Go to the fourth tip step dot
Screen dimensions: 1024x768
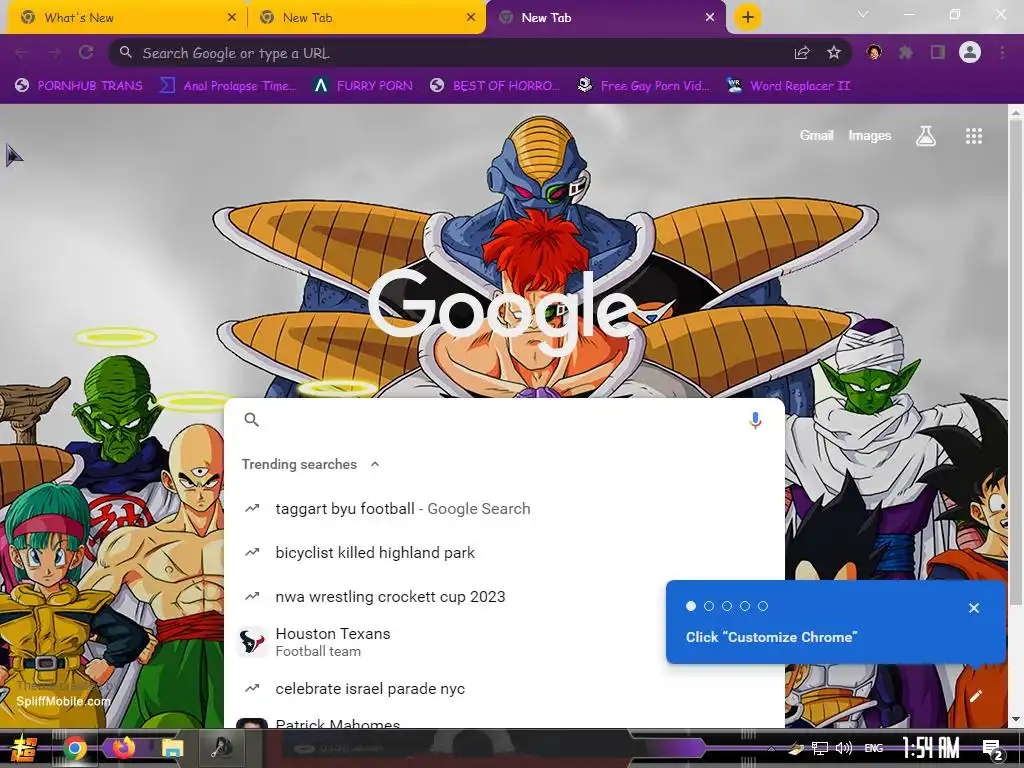744,606
